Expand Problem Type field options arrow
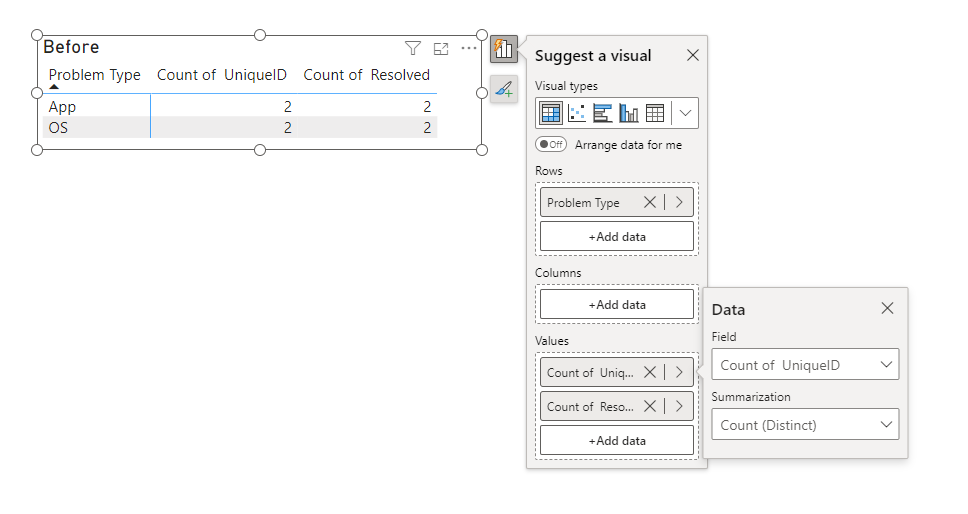 tap(679, 202)
